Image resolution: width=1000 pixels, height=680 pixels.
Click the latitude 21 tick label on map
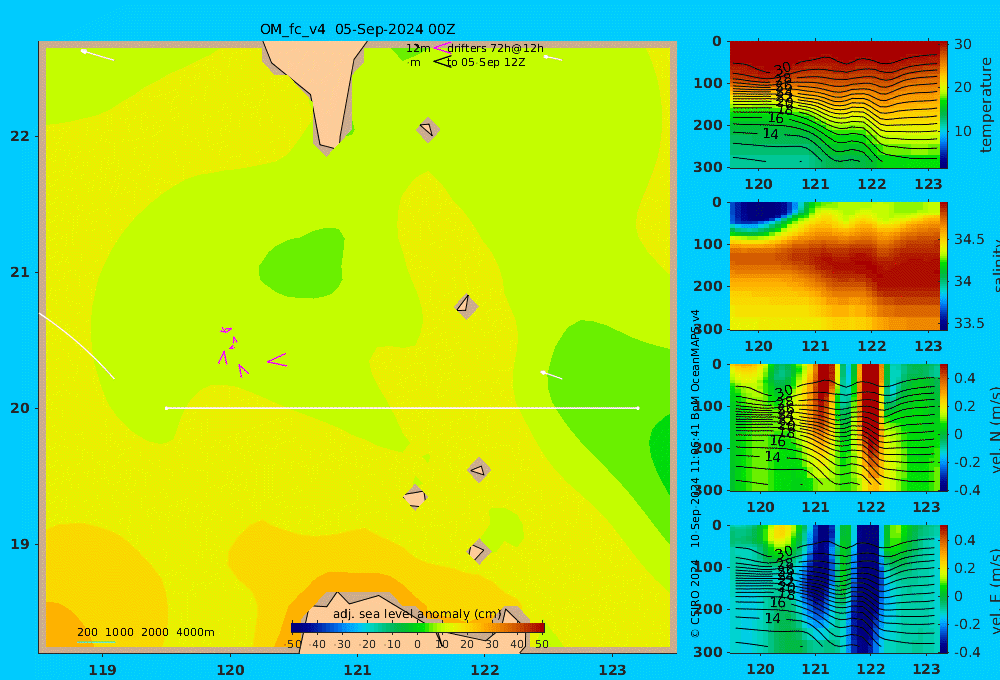coord(20,272)
